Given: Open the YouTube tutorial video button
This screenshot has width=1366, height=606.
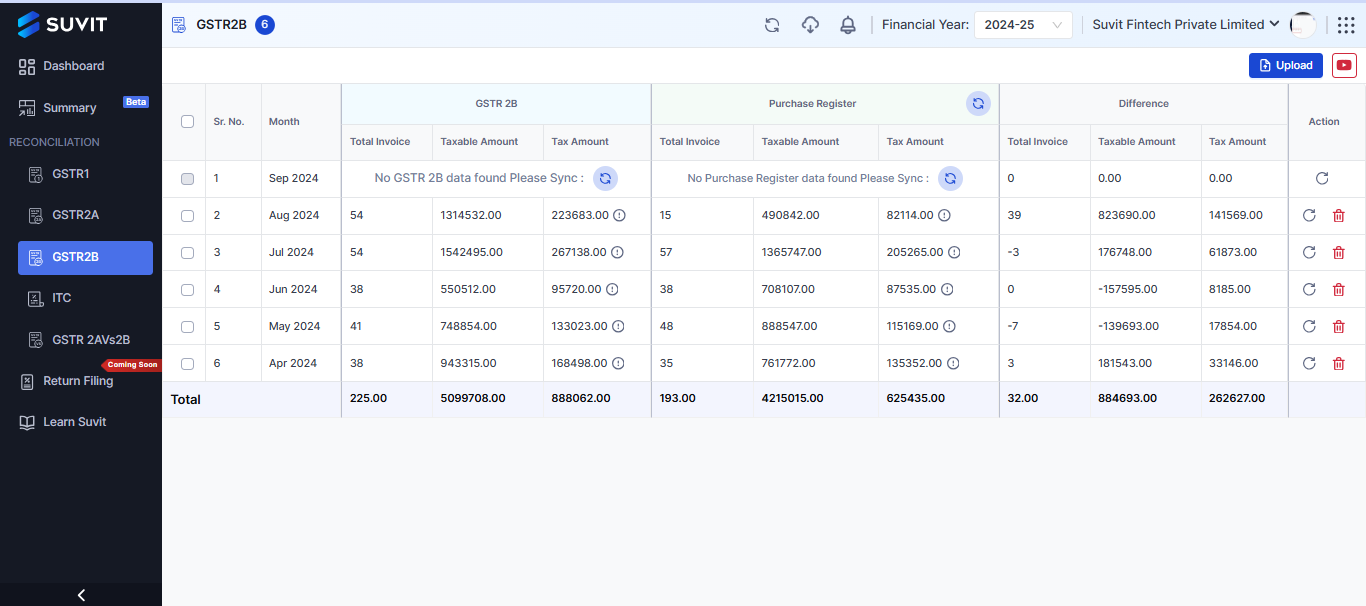Looking at the screenshot, I should click(x=1345, y=65).
